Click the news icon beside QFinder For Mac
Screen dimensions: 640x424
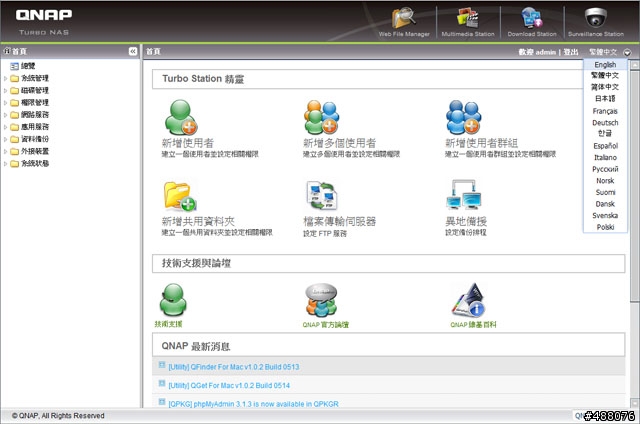click(x=162, y=365)
